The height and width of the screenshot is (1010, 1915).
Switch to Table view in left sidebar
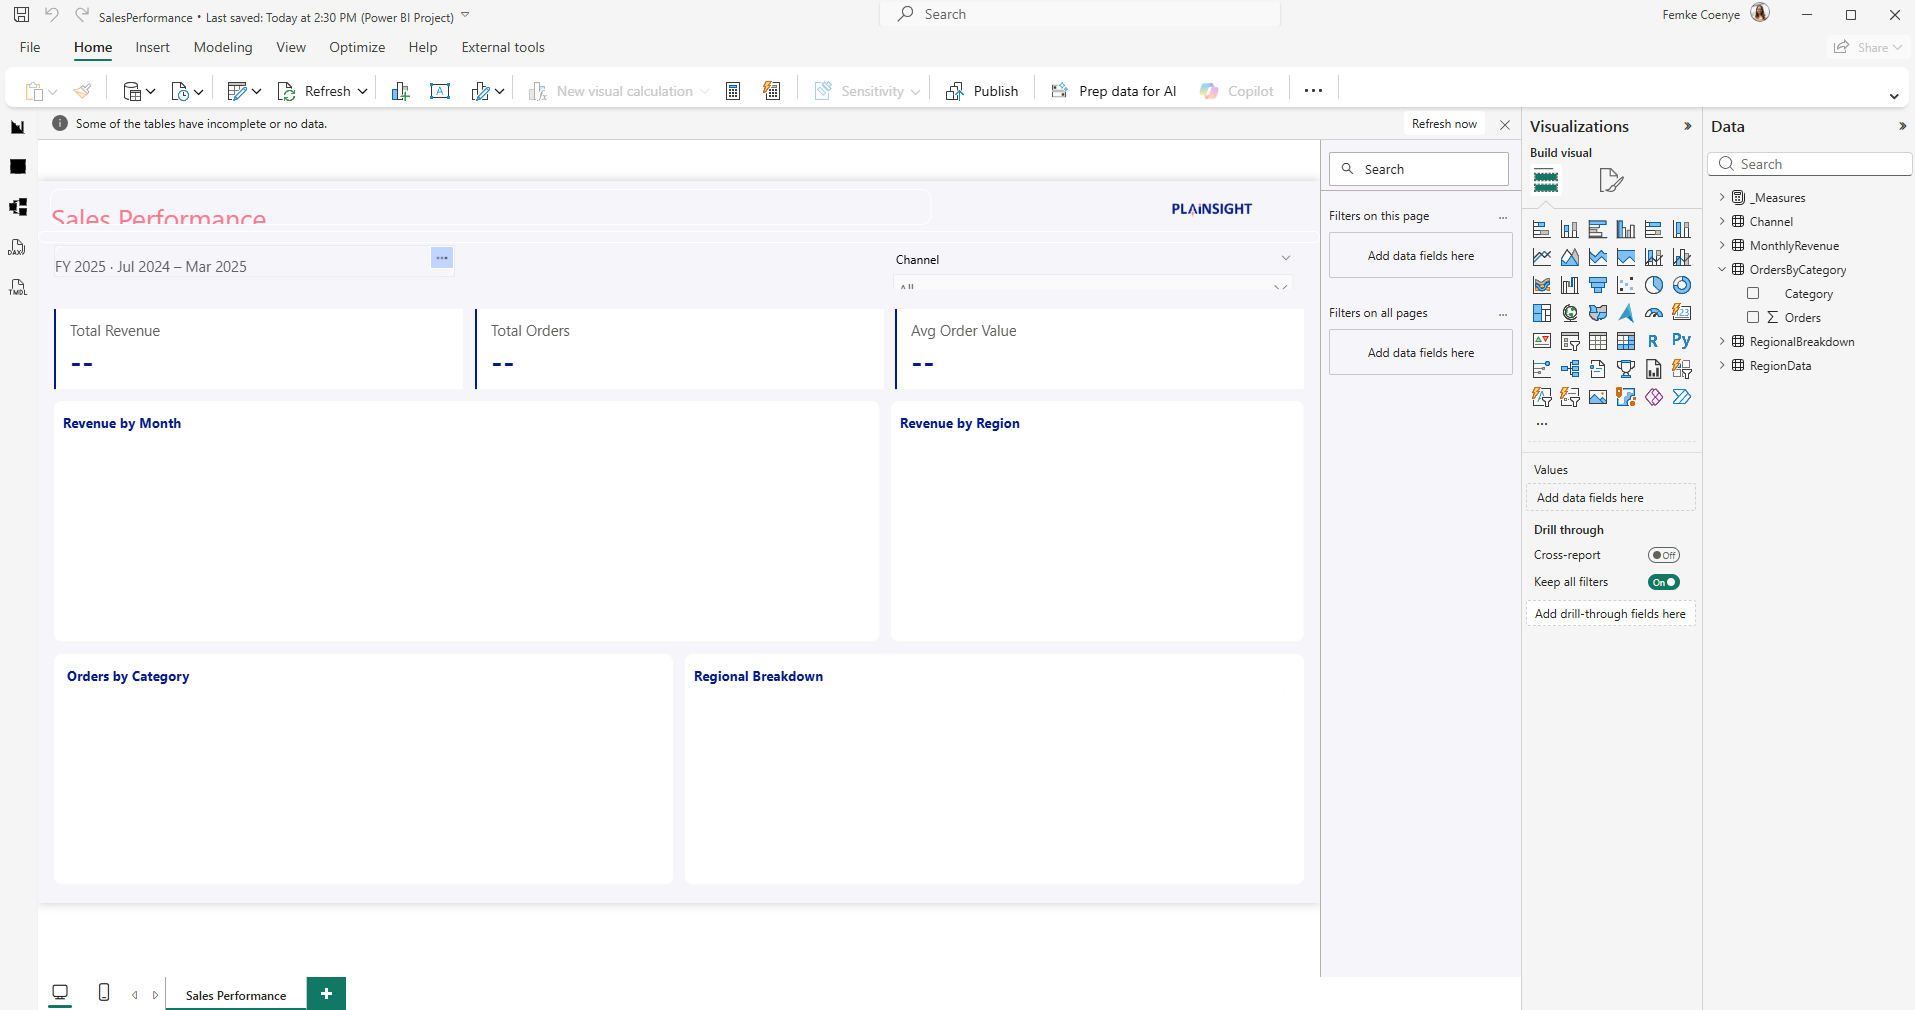click(x=17, y=167)
